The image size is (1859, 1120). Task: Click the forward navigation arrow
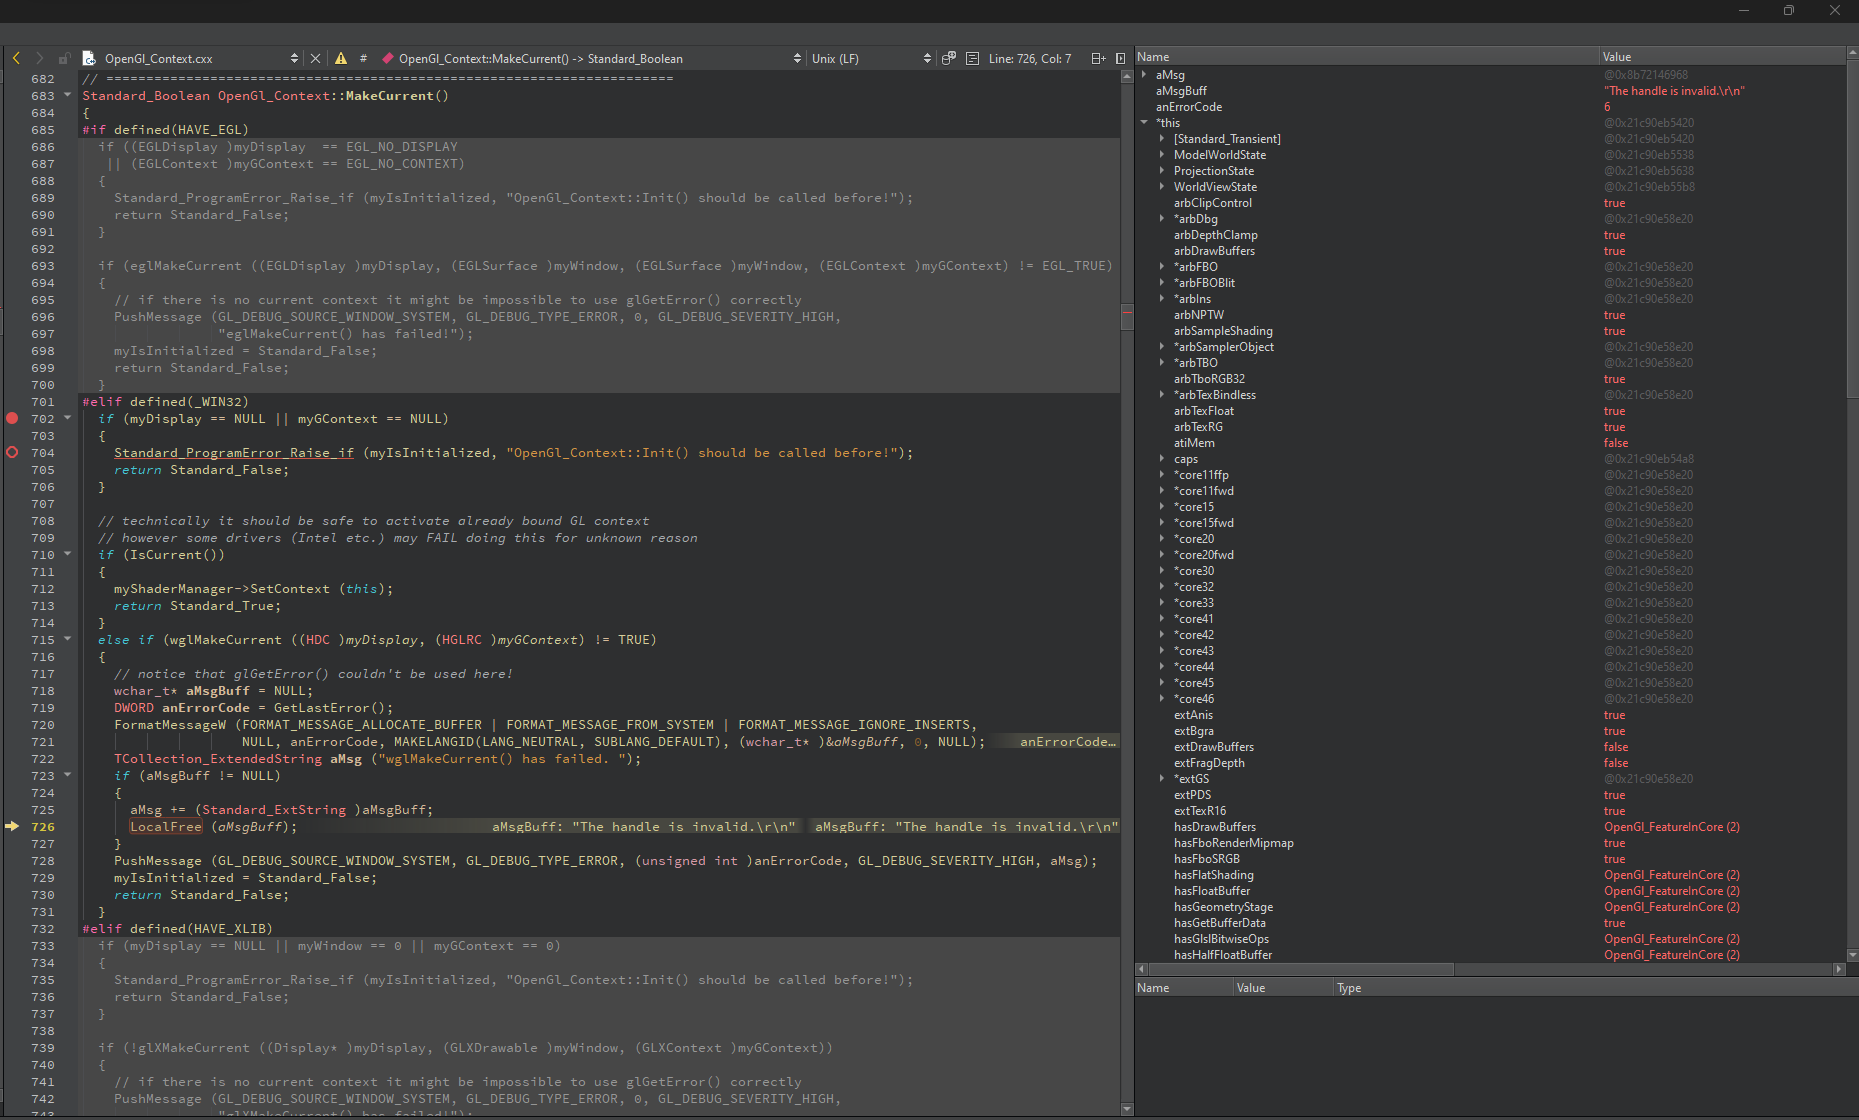point(39,57)
